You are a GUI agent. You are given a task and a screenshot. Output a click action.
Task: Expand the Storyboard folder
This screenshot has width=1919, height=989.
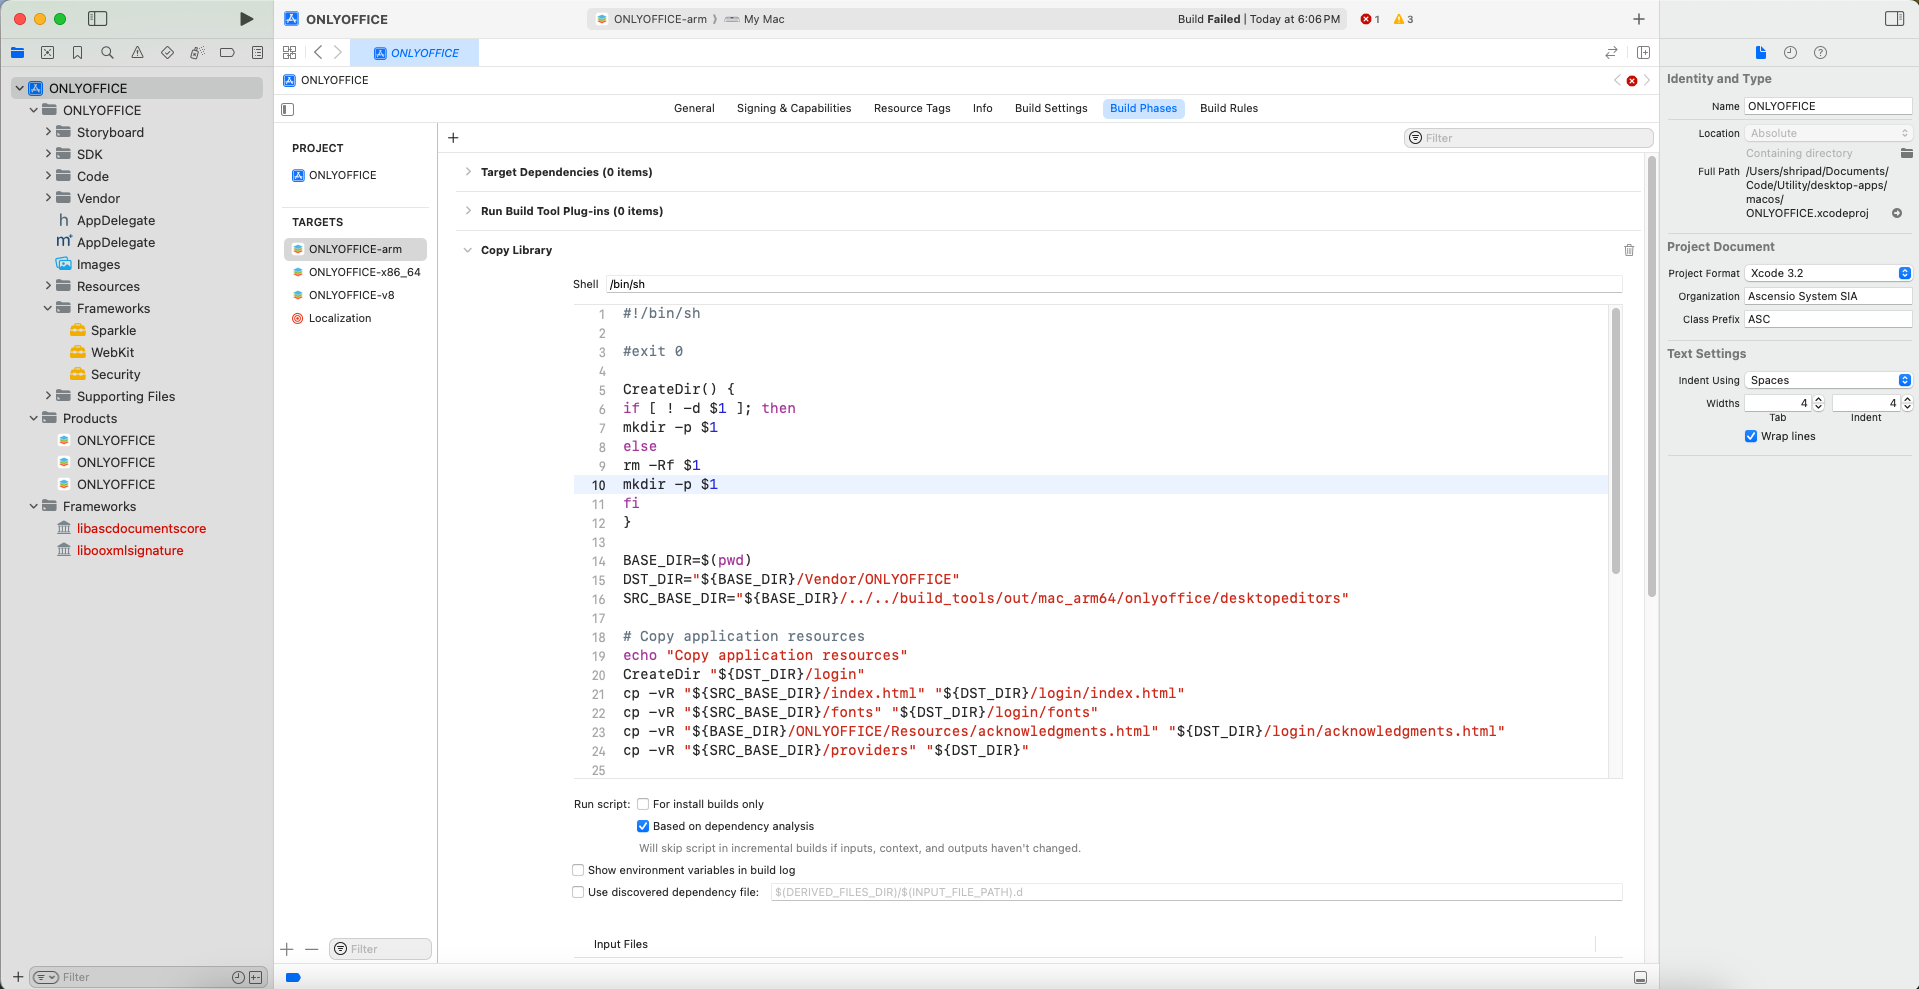click(48, 132)
